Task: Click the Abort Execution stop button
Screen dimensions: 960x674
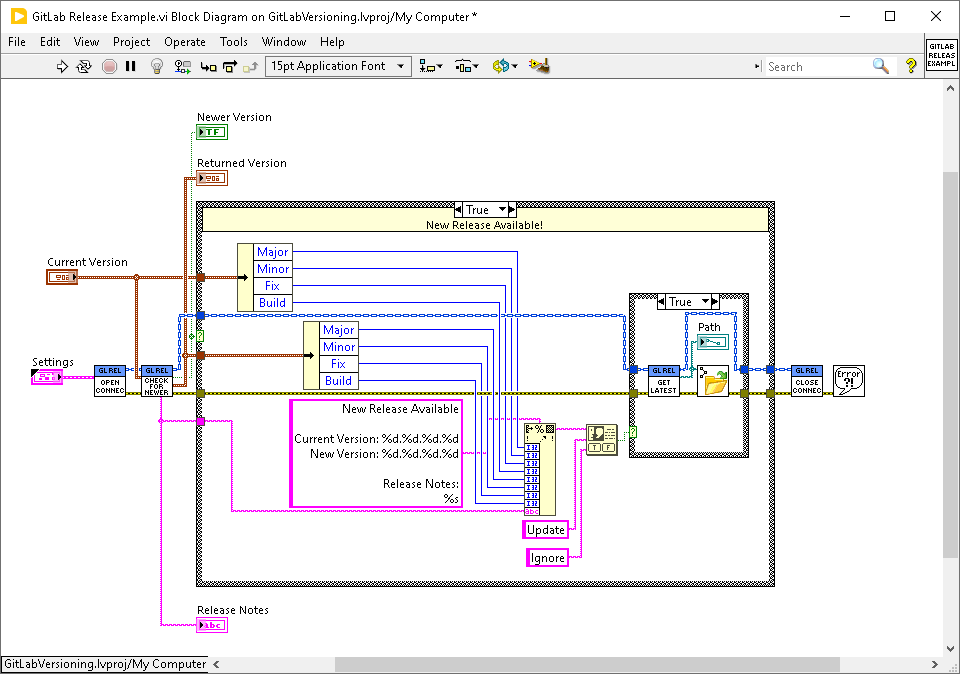Action: click(110, 66)
